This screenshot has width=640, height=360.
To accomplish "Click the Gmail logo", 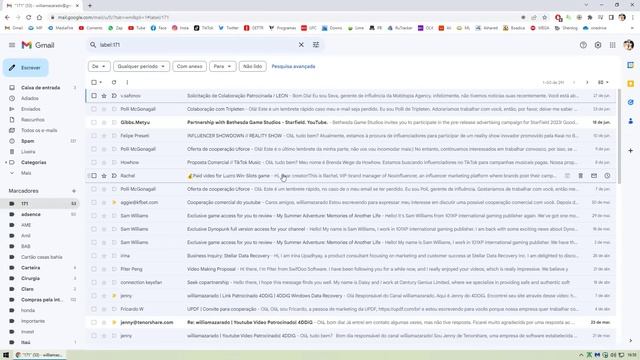I will (38, 45).
